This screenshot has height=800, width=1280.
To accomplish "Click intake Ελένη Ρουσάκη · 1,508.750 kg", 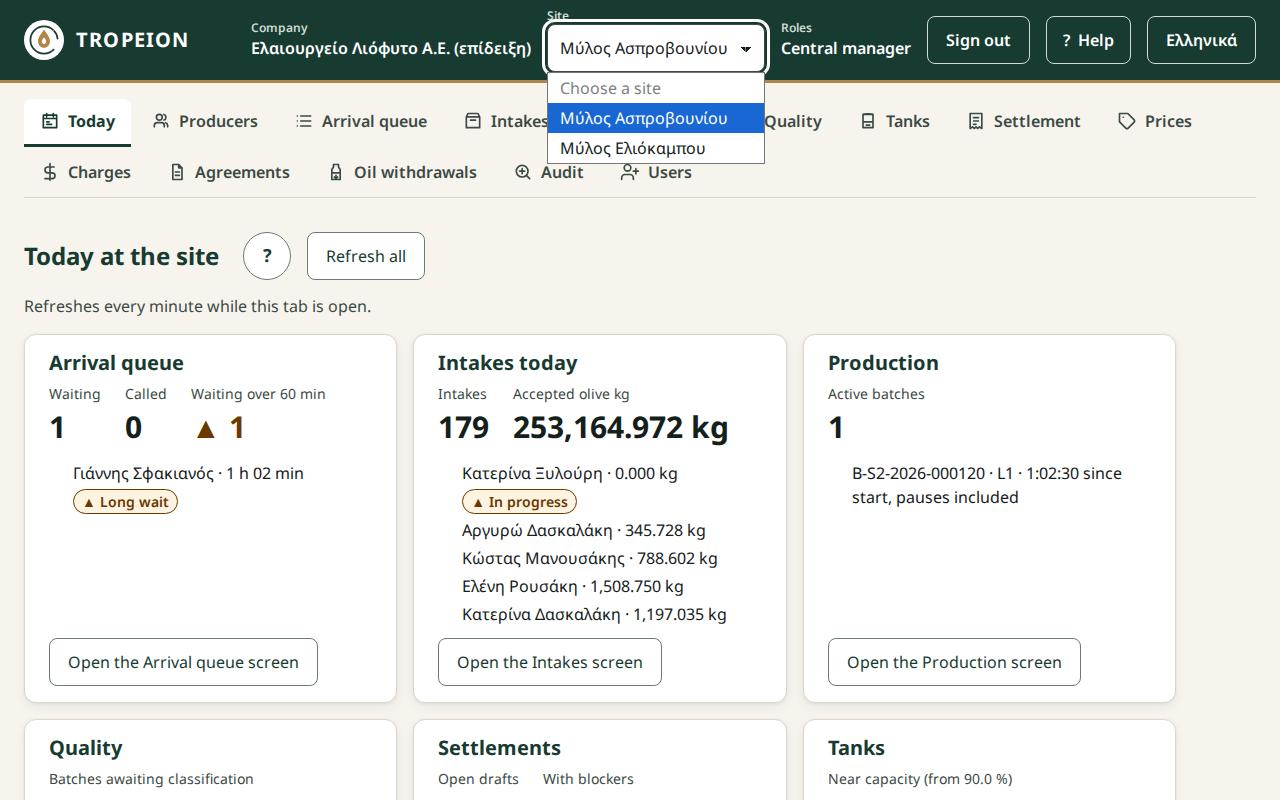I will (x=573, y=586).
